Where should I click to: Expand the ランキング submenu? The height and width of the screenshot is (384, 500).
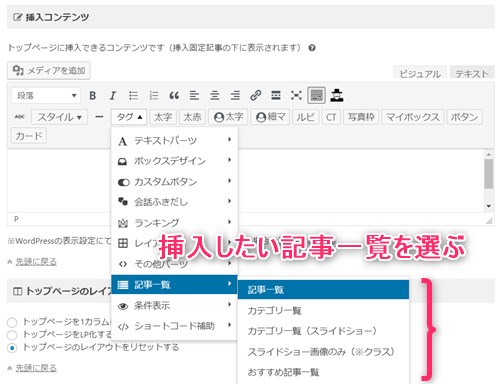(x=174, y=223)
